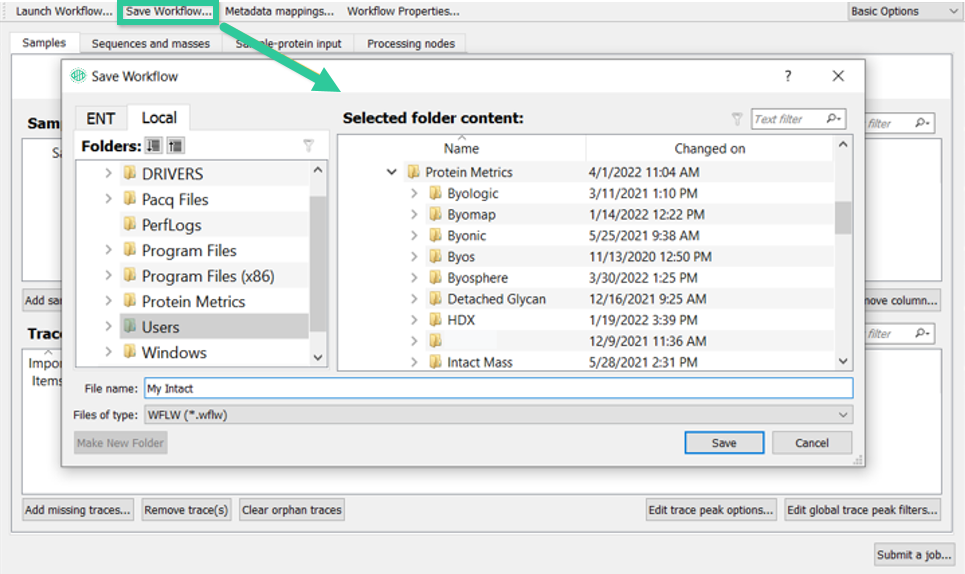Collapse the Protein Metrics content folder
965x574 pixels.
click(x=391, y=172)
